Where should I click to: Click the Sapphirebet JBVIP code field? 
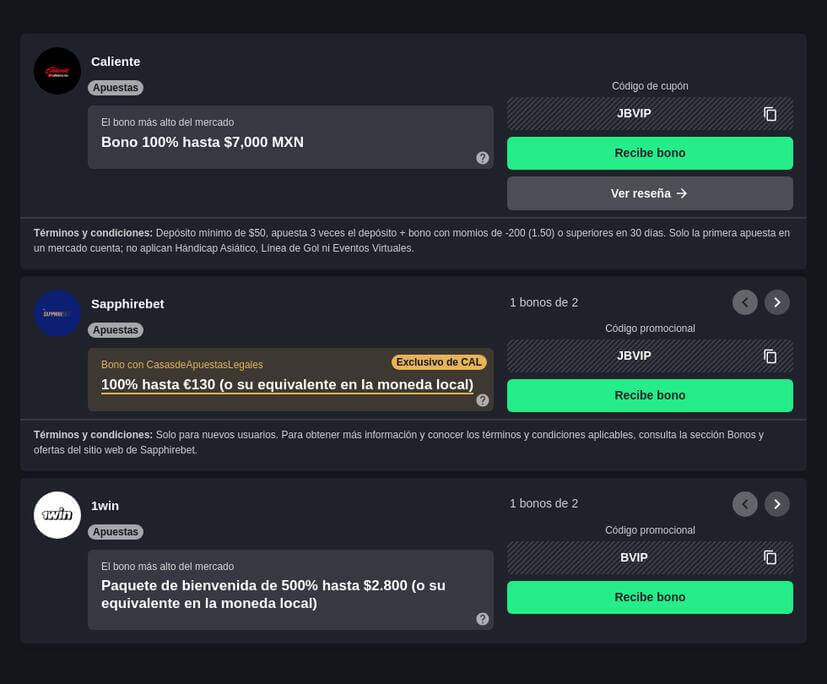(650, 356)
